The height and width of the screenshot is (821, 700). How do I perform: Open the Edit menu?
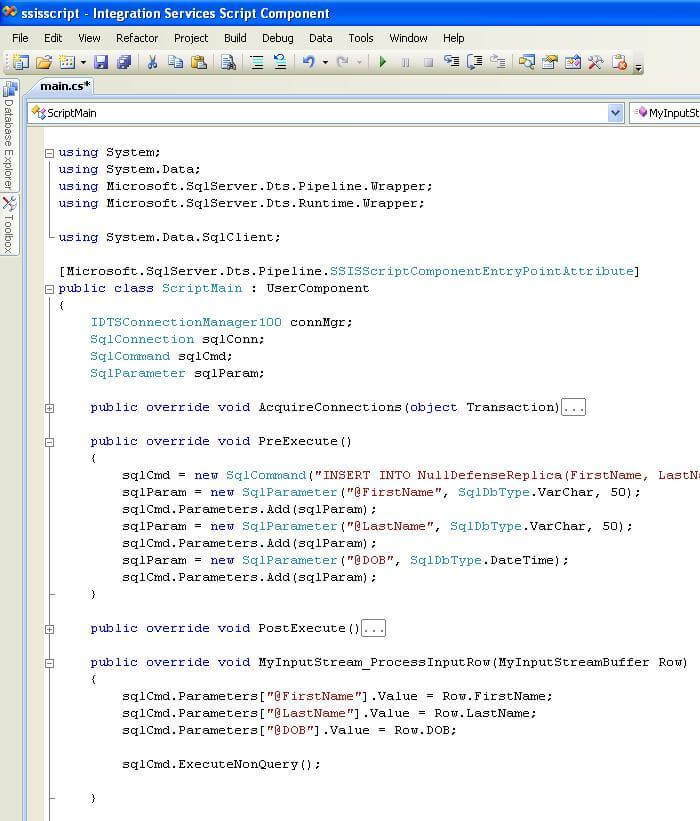[x=53, y=38]
